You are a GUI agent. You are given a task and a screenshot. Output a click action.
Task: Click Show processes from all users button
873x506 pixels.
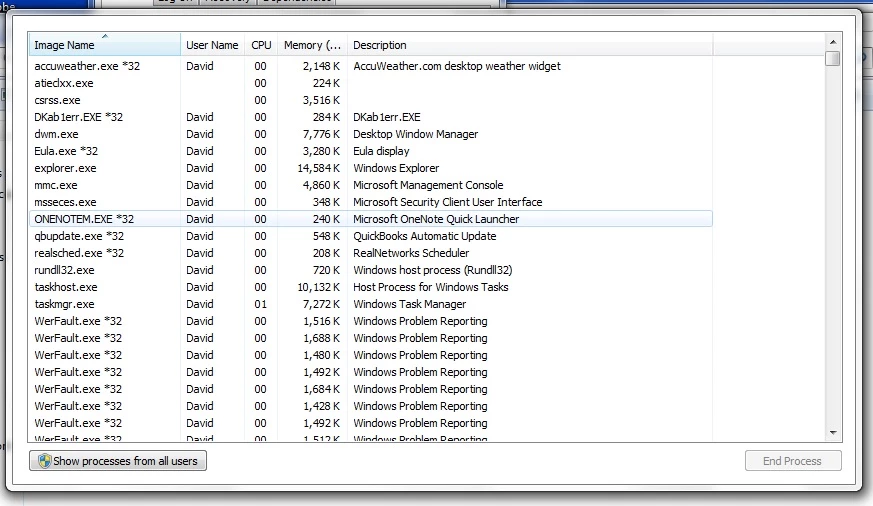118,461
